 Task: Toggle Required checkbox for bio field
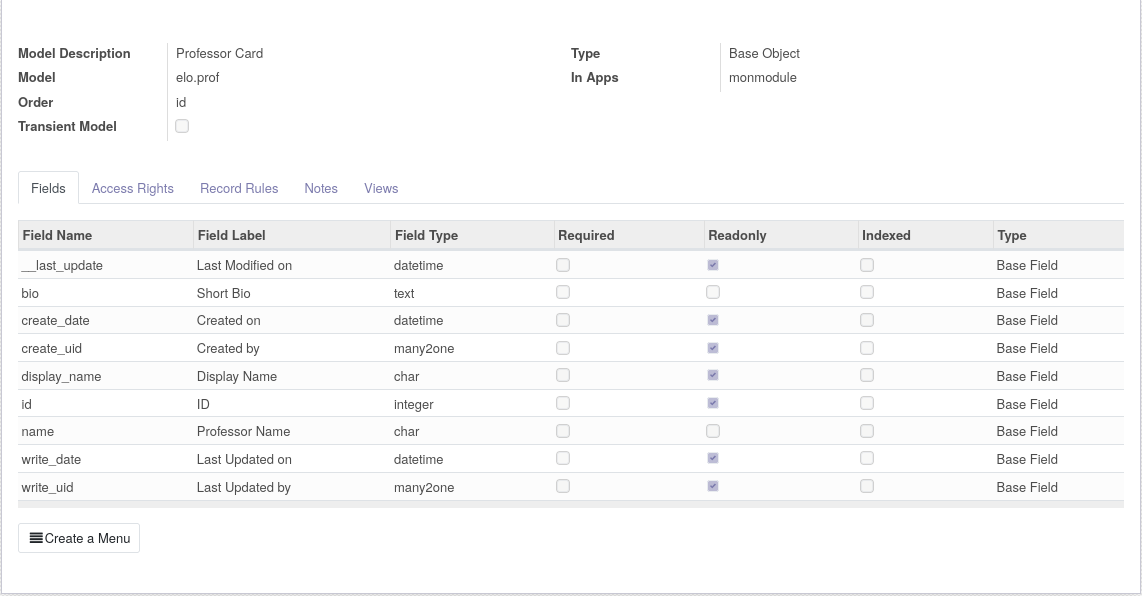tap(563, 293)
